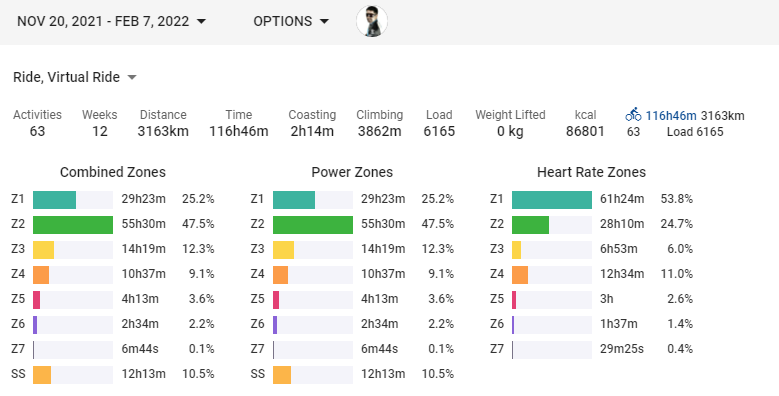Click Power Zones Z6 time 2h34m
The image size is (779, 396).
380,324
